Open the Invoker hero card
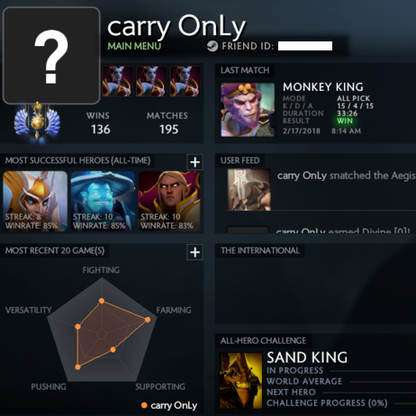Image resolution: width=416 pixels, height=416 pixels. pos(169,201)
